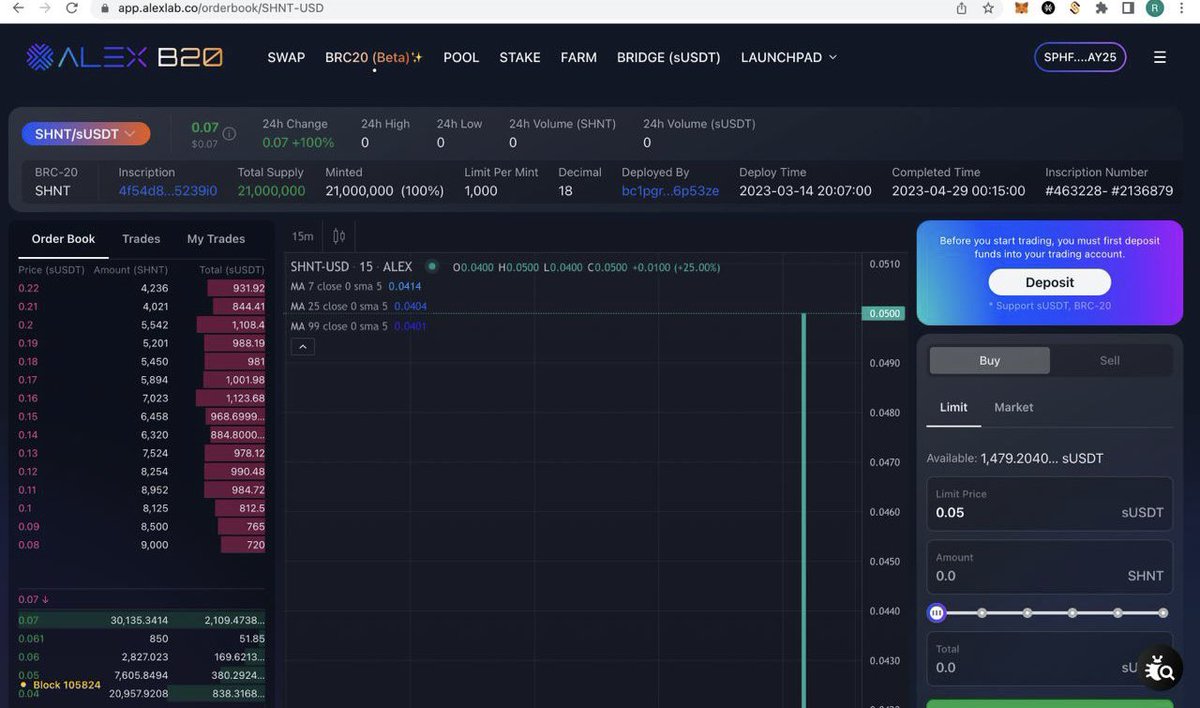This screenshot has width=1200, height=708.
Task: Go to SWAP page
Action: tap(286, 57)
